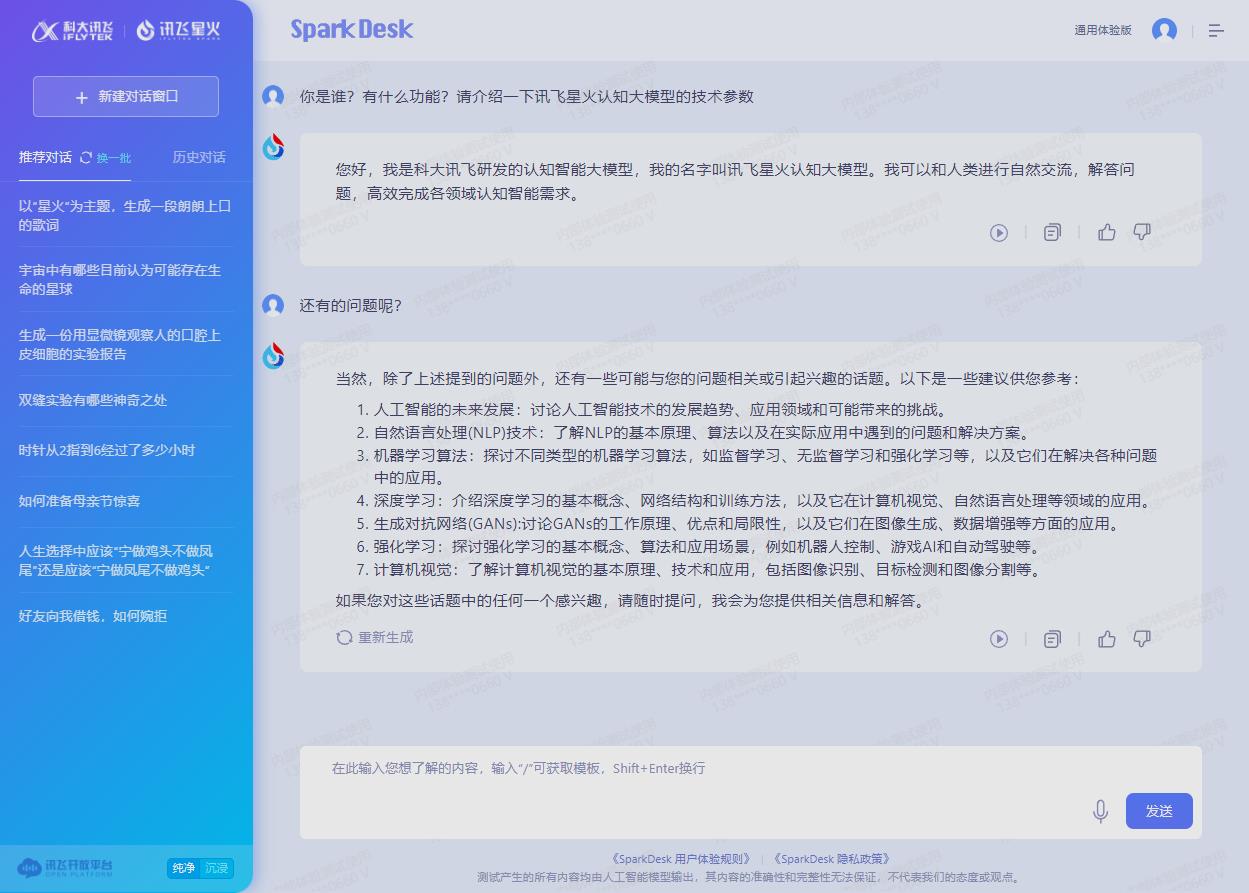The image size is (1249, 893).
Task: Open the hamburger menu in top right
Action: click(x=1216, y=31)
